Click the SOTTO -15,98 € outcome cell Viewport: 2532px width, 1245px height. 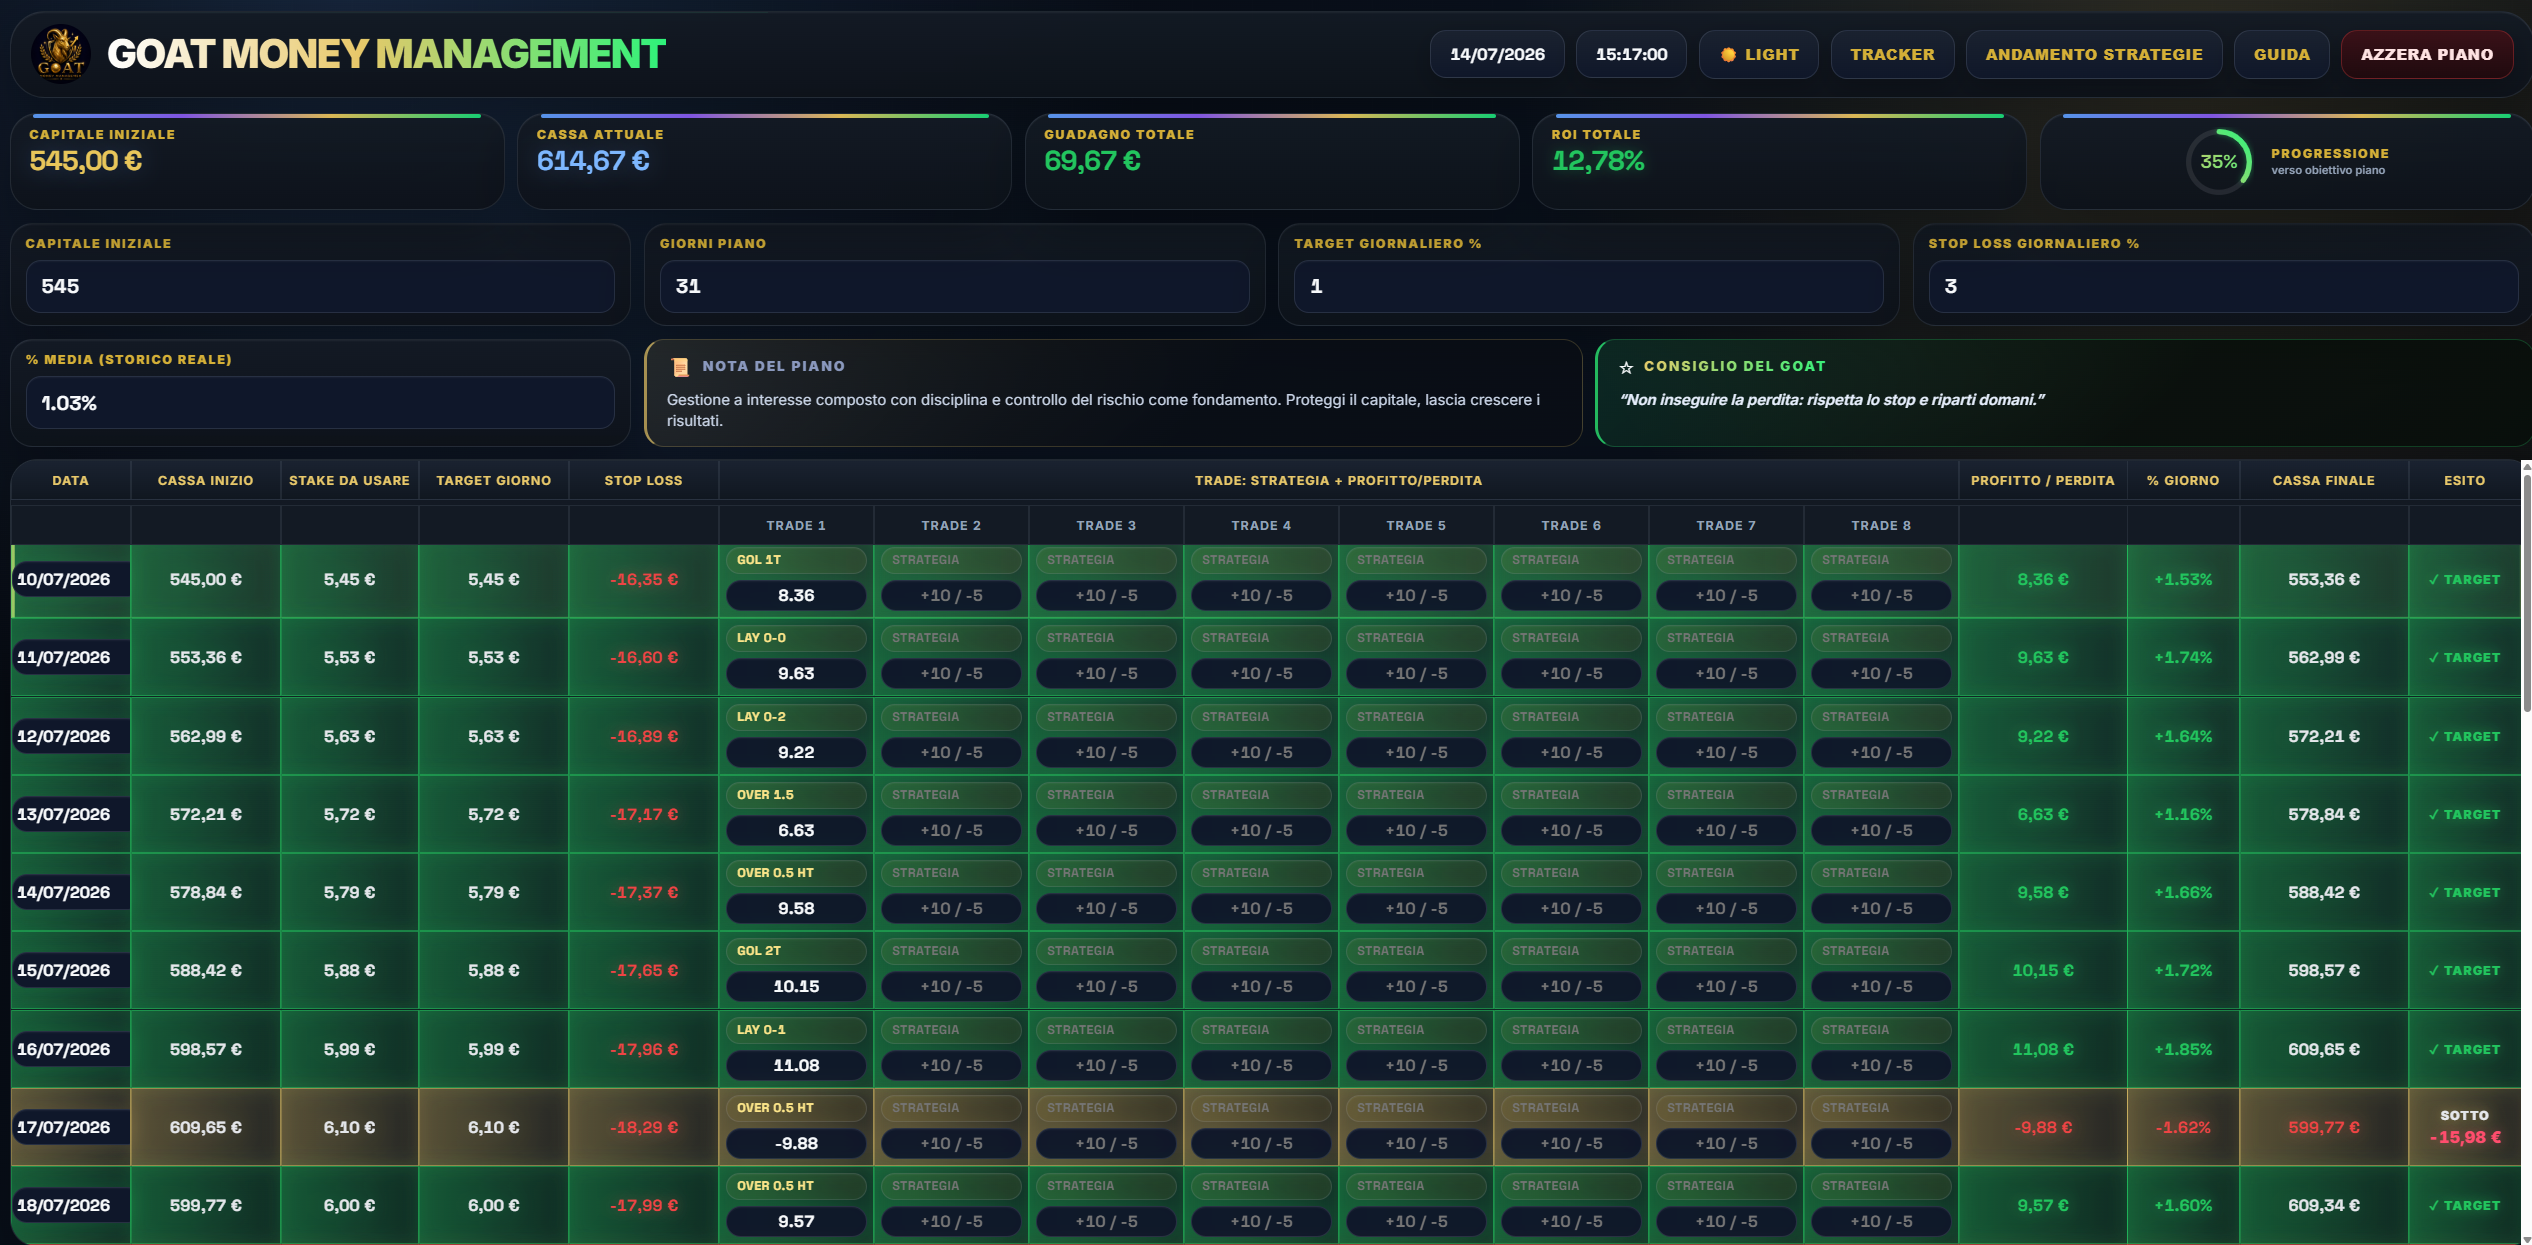[x=2464, y=1127]
